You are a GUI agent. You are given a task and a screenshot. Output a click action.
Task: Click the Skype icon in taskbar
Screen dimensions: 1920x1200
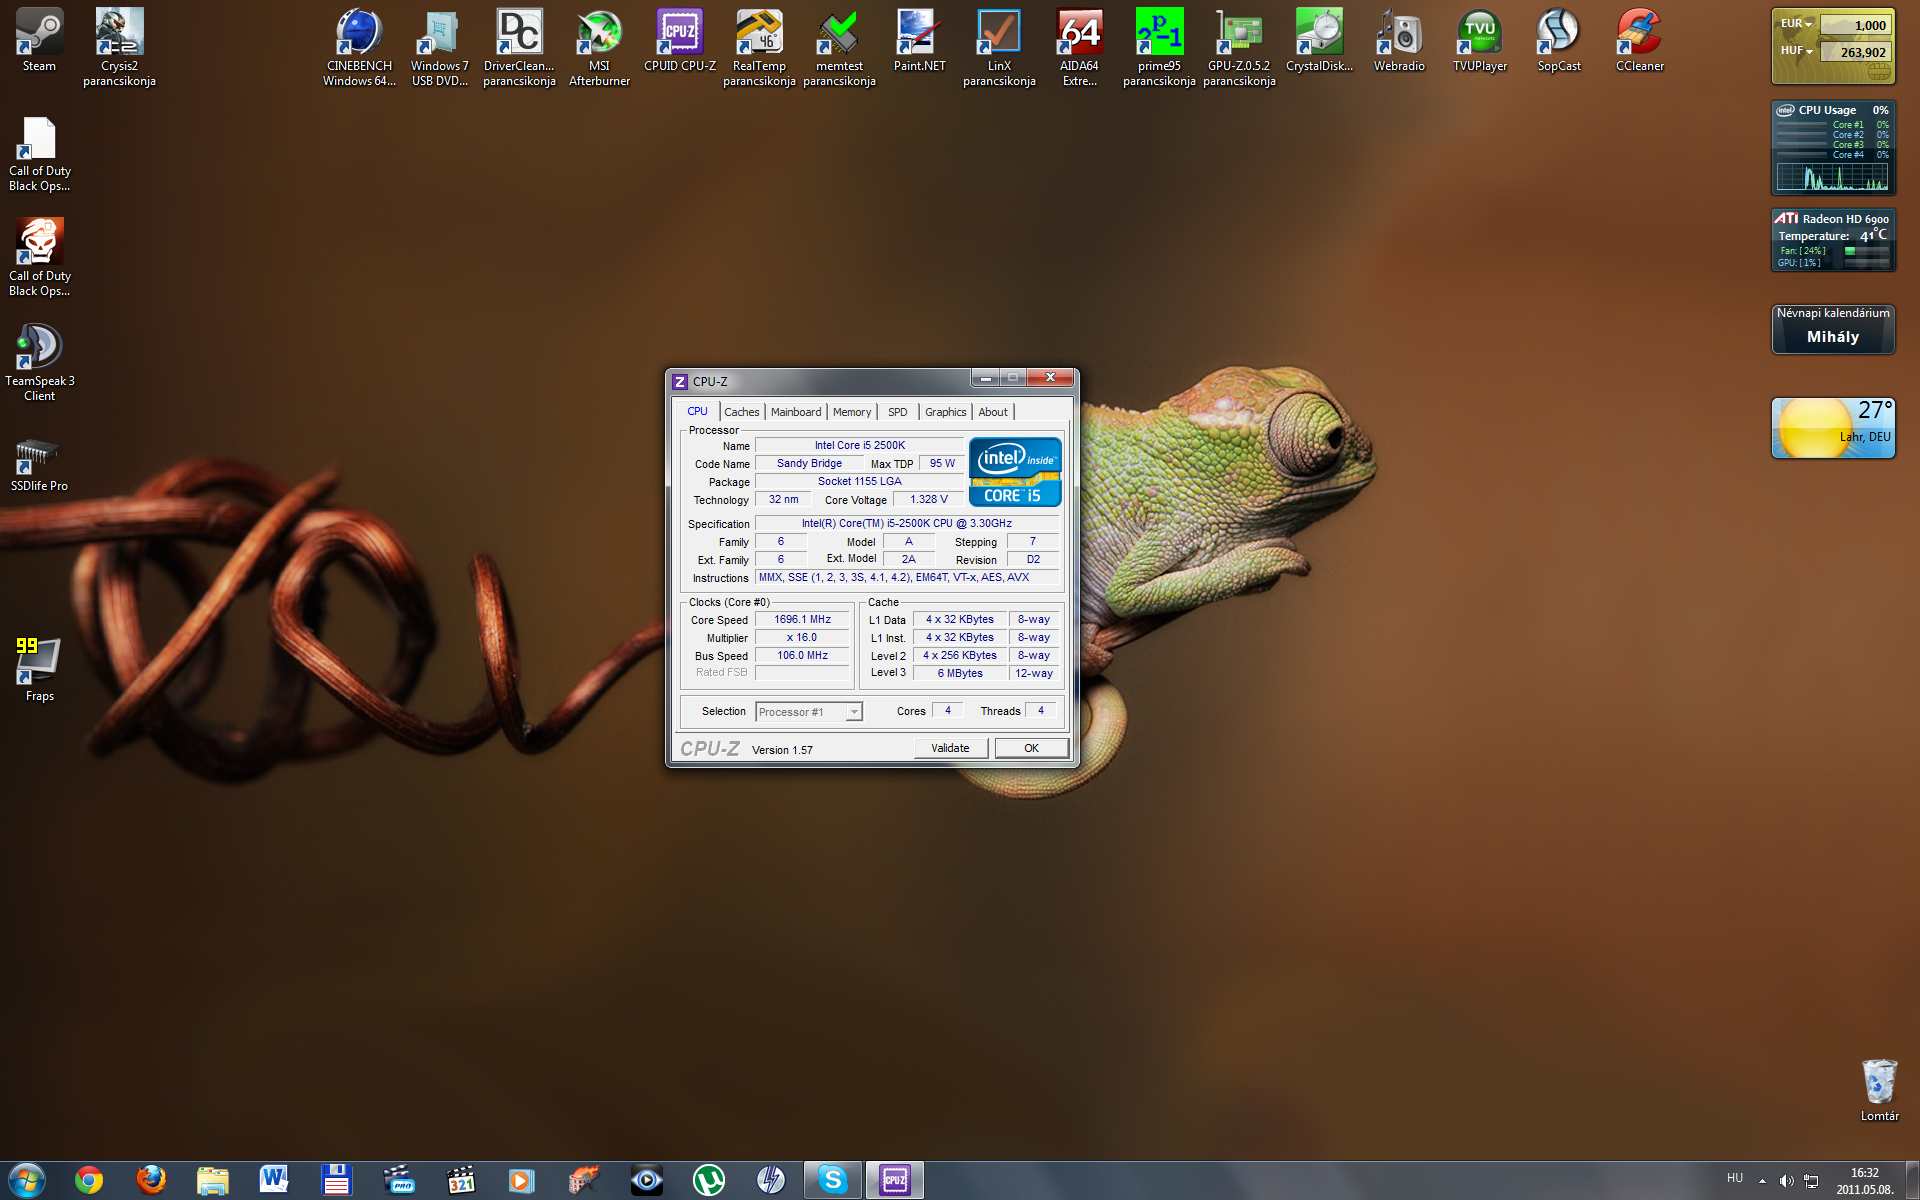[x=832, y=1180]
